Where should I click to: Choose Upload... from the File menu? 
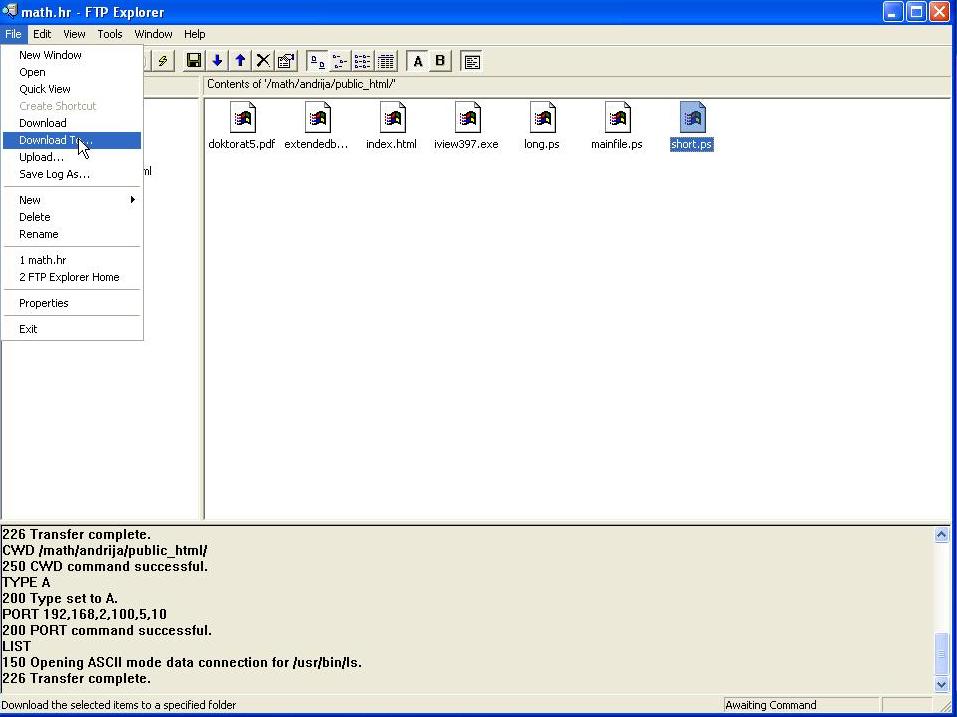click(x=72, y=157)
